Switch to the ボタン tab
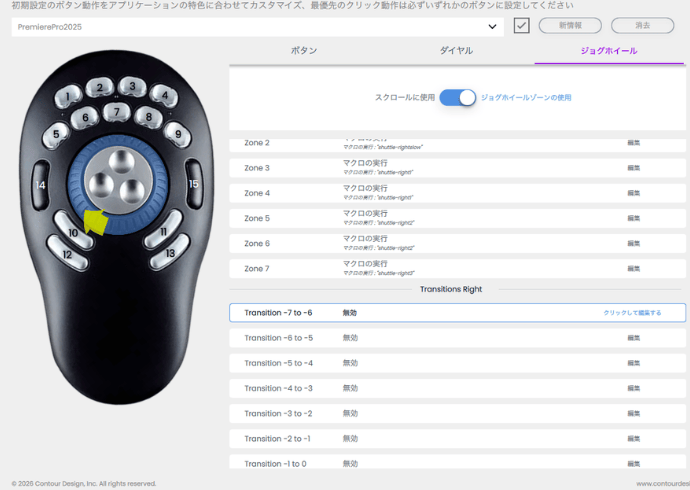The width and height of the screenshot is (690, 490). pyautogui.click(x=305, y=50)
